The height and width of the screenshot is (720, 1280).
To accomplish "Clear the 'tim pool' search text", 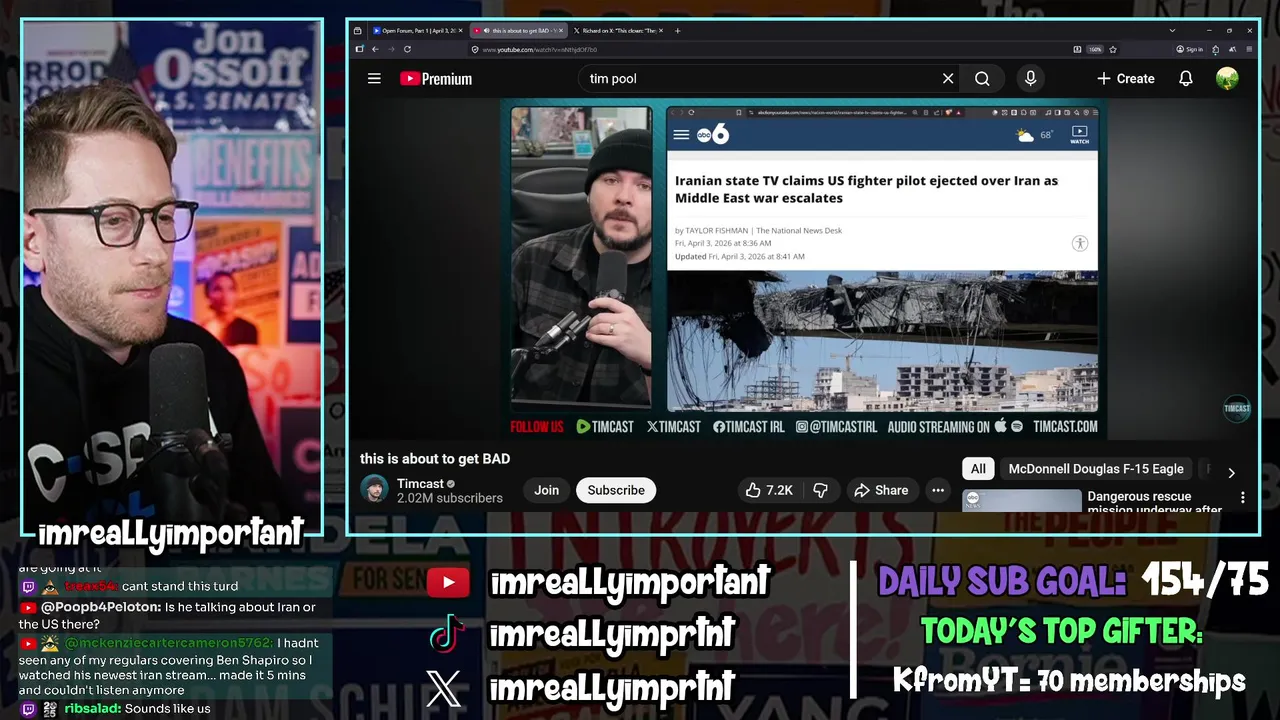I will click(x=948, y=79).
